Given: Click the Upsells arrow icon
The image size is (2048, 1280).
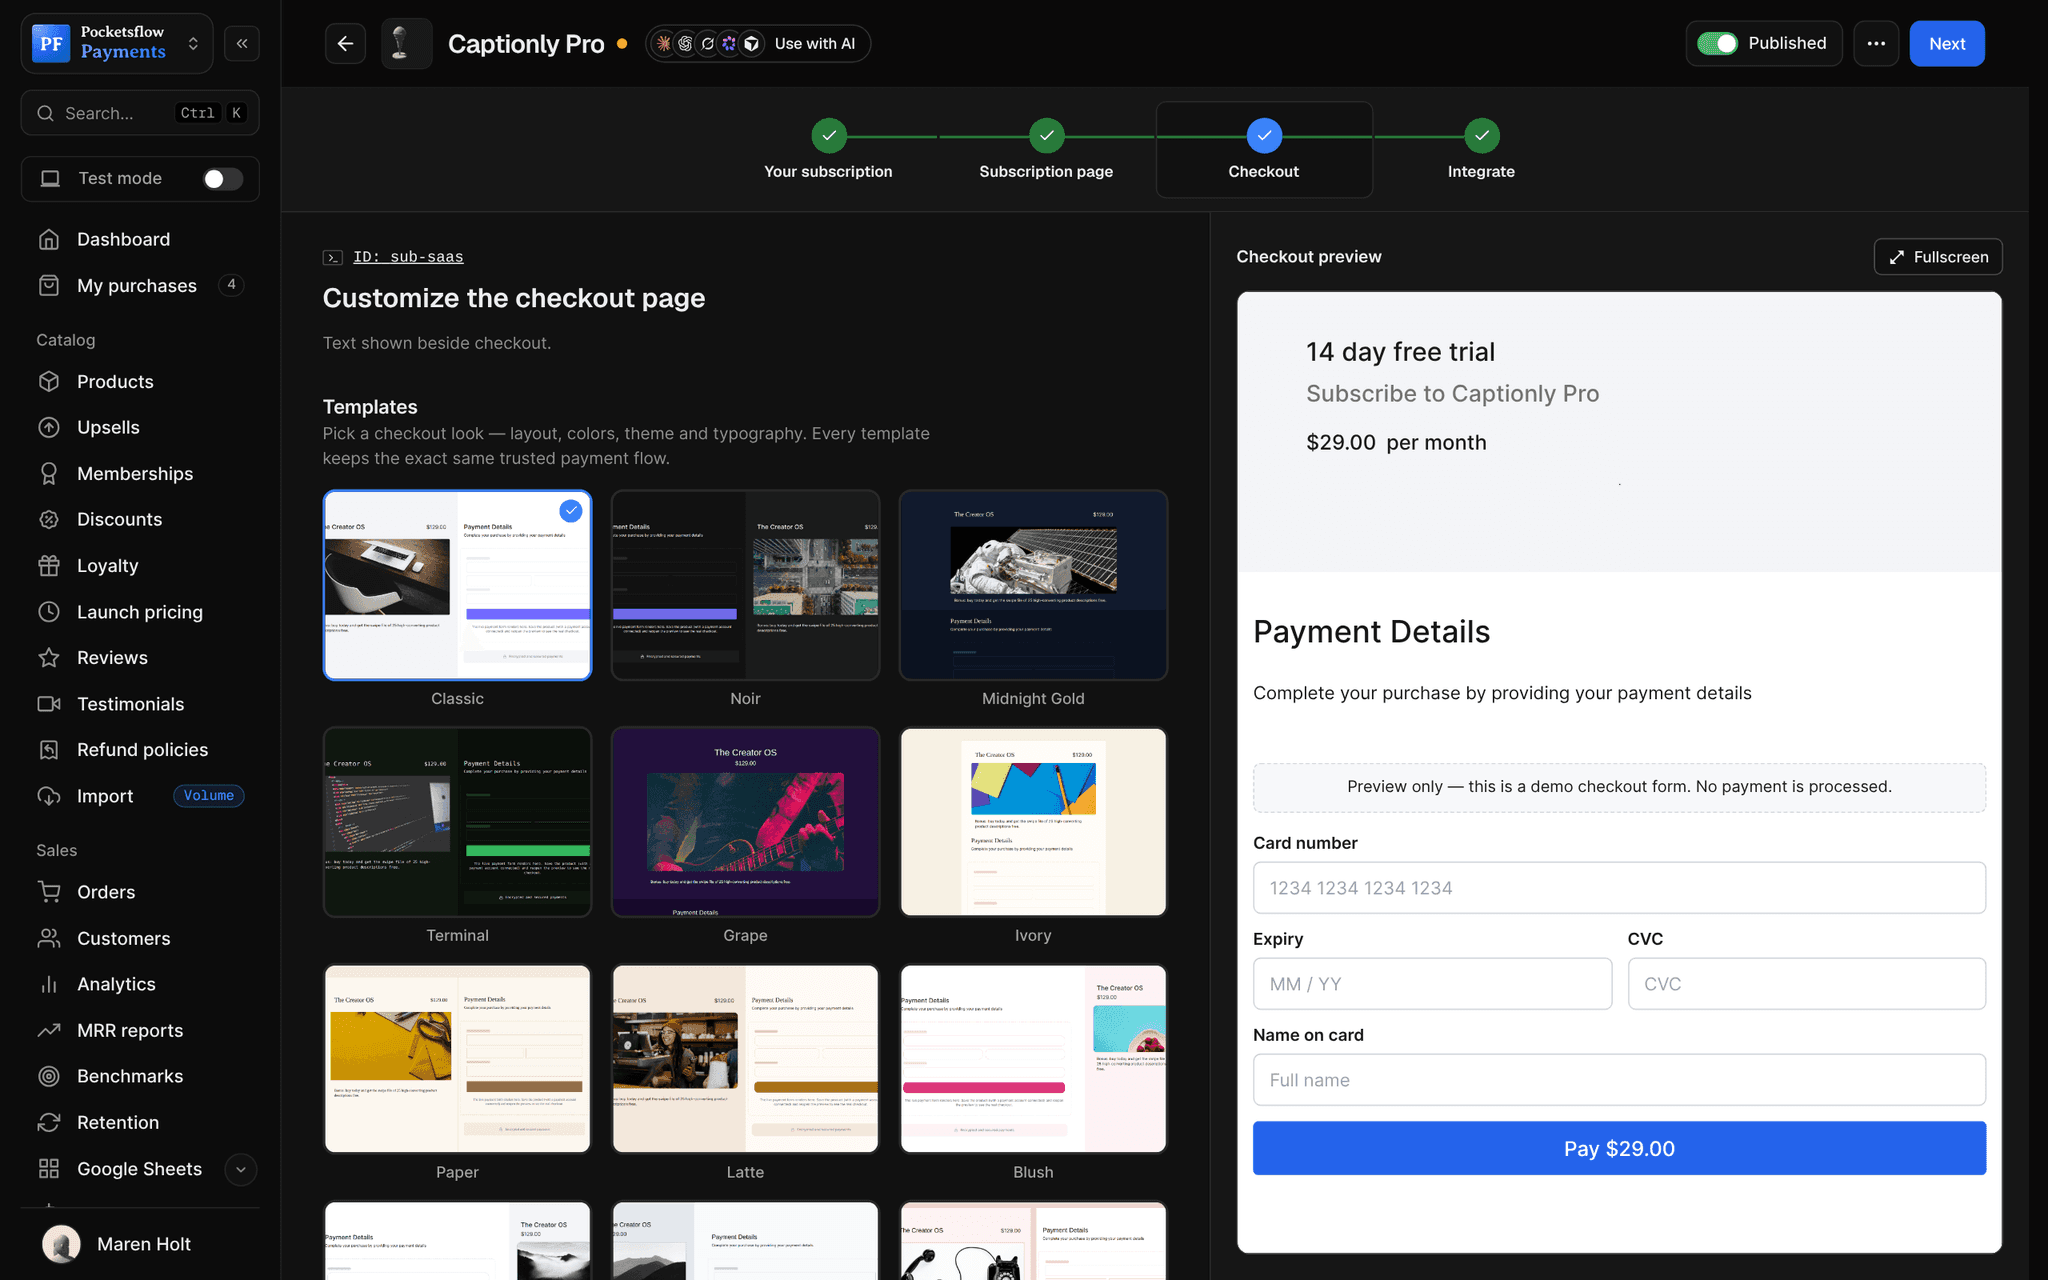Looking at the screenshot, I should 49,427.
